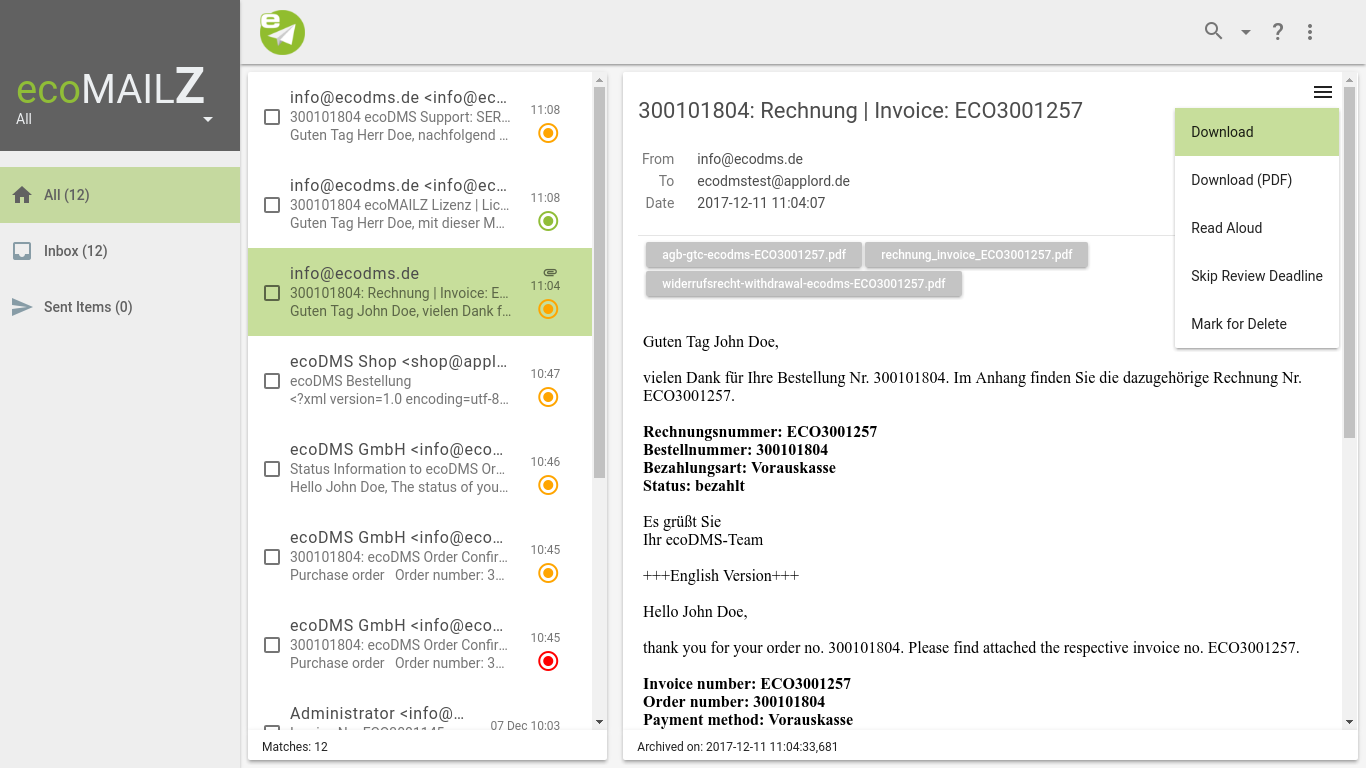Click the inbox tray icon in sidebar
Viewport: 1366px width, 768px height.
pyautogui.click(x=22, y=251)
